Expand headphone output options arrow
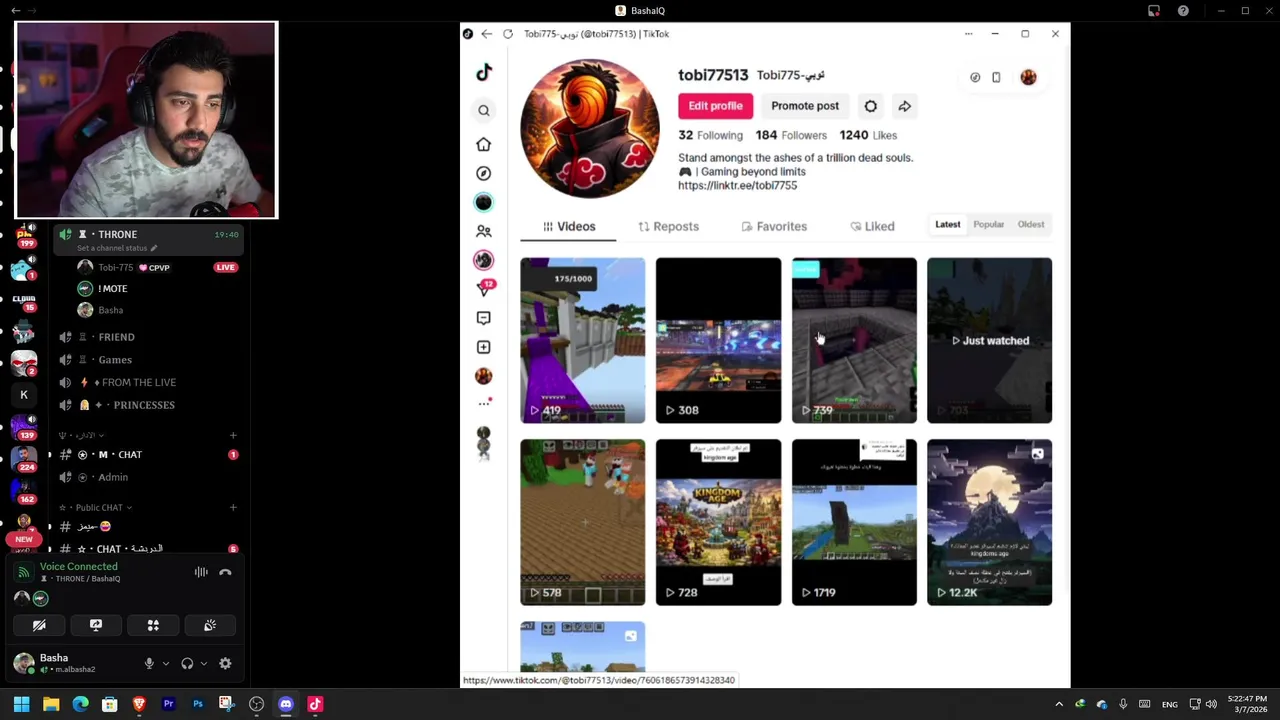The width and height of the screenshot is (1280, 720). coord(204,663)
